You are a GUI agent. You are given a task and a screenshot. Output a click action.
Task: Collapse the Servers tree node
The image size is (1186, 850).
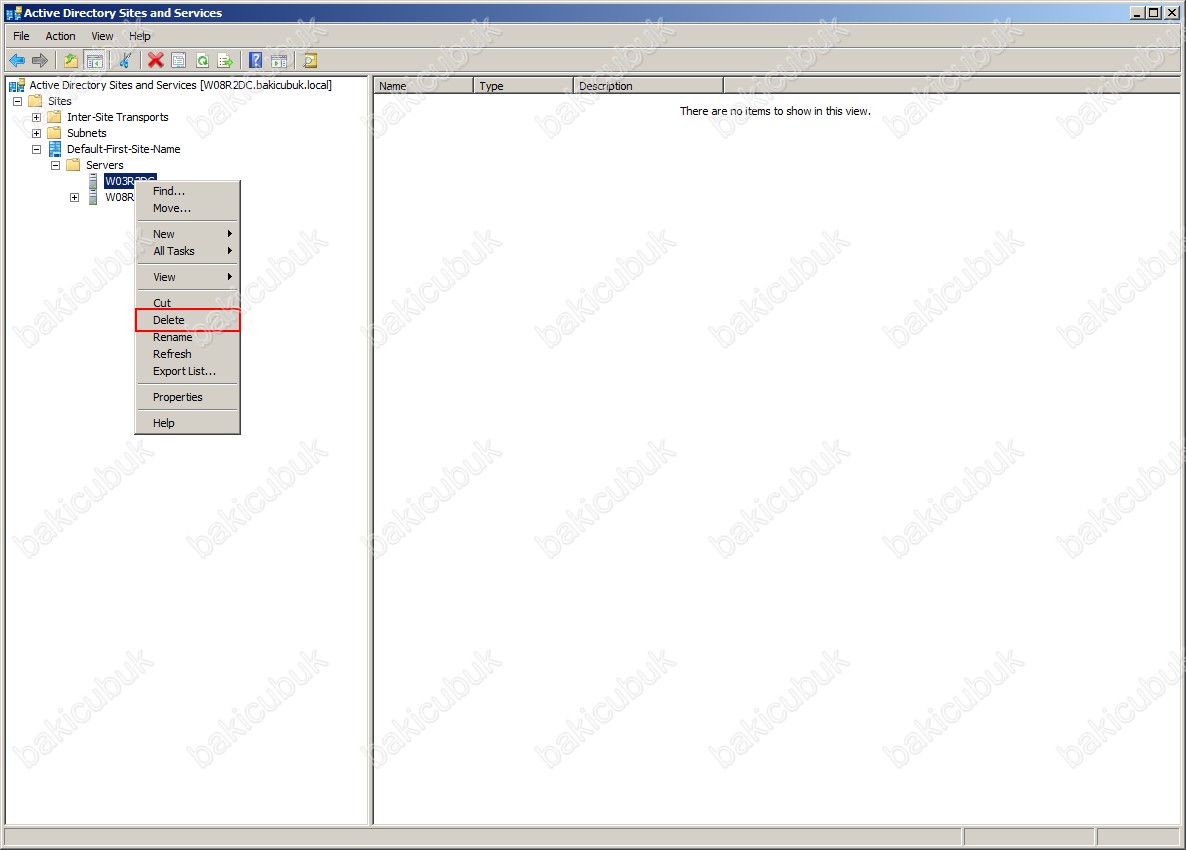(x=55, y=165)
